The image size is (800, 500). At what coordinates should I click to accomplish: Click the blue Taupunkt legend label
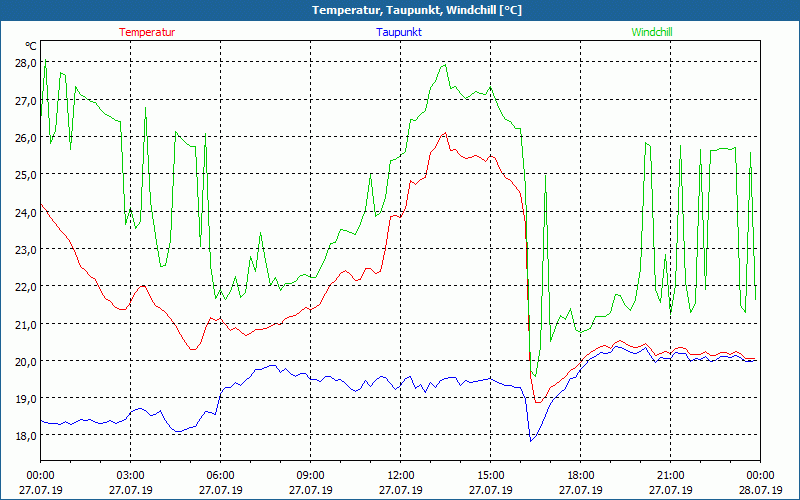pos(399,32)
